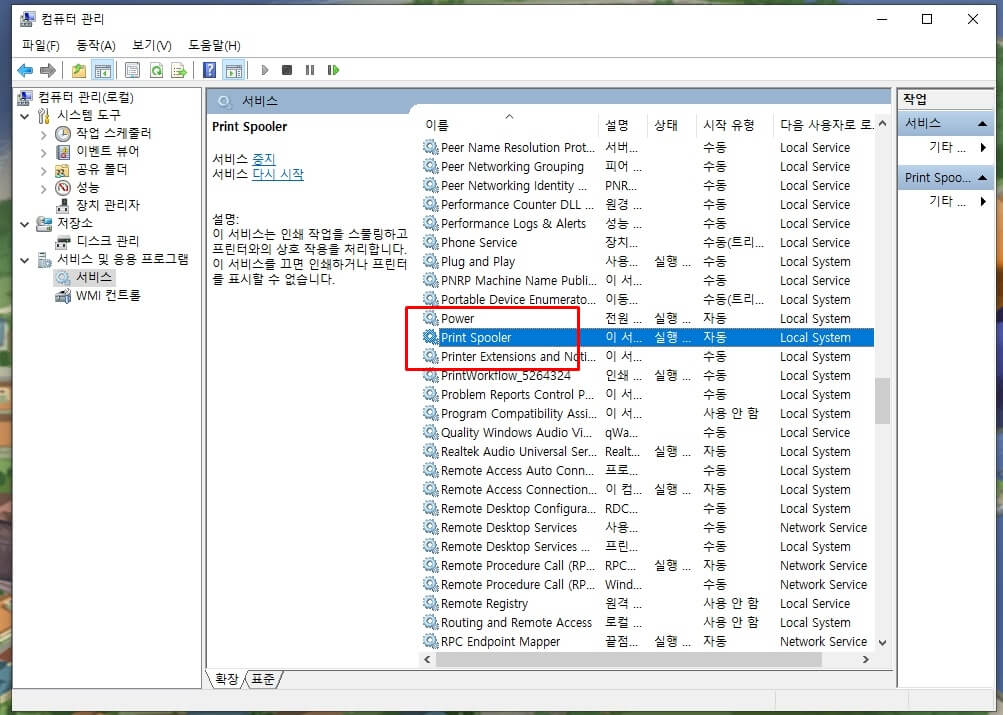This screenshot has width=1003, height=715.
Task: Click the vertical scrollbar thumb in services list
Action: pos(883,400)
